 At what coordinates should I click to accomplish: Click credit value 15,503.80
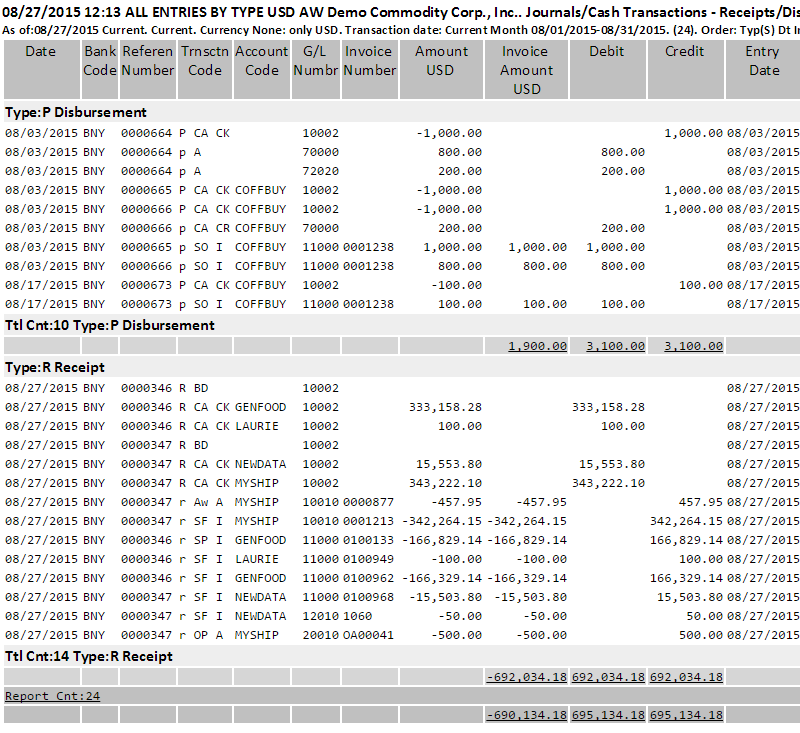[x=690, y=597]
